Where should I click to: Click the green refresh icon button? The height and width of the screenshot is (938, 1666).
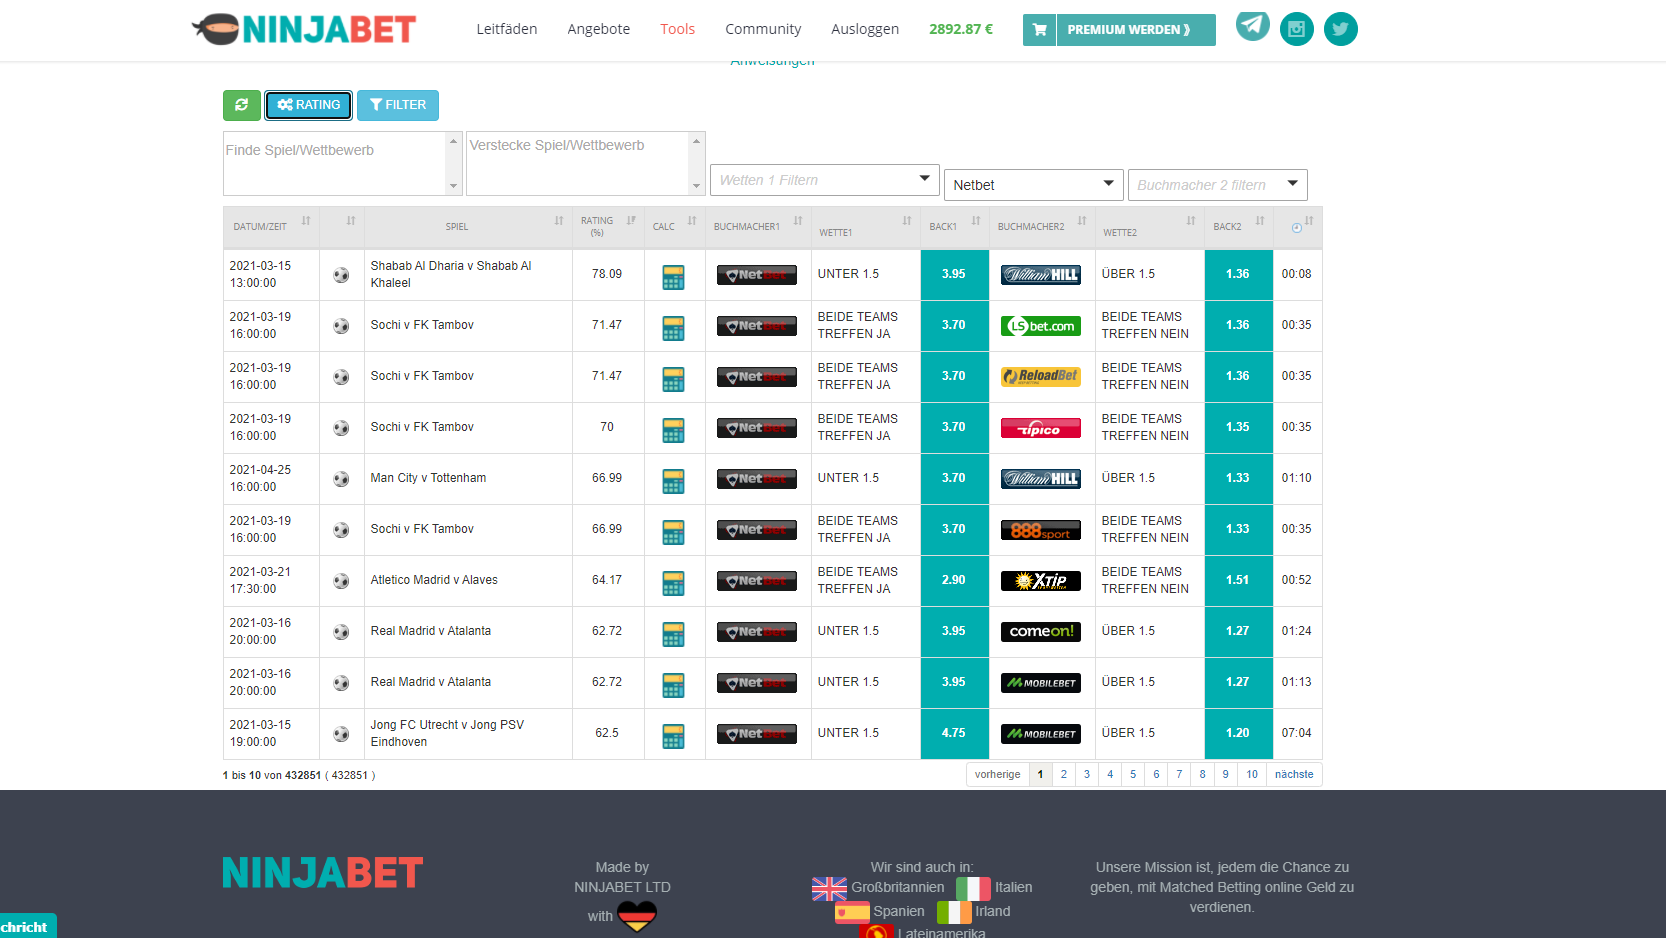[x=241, y=105]
